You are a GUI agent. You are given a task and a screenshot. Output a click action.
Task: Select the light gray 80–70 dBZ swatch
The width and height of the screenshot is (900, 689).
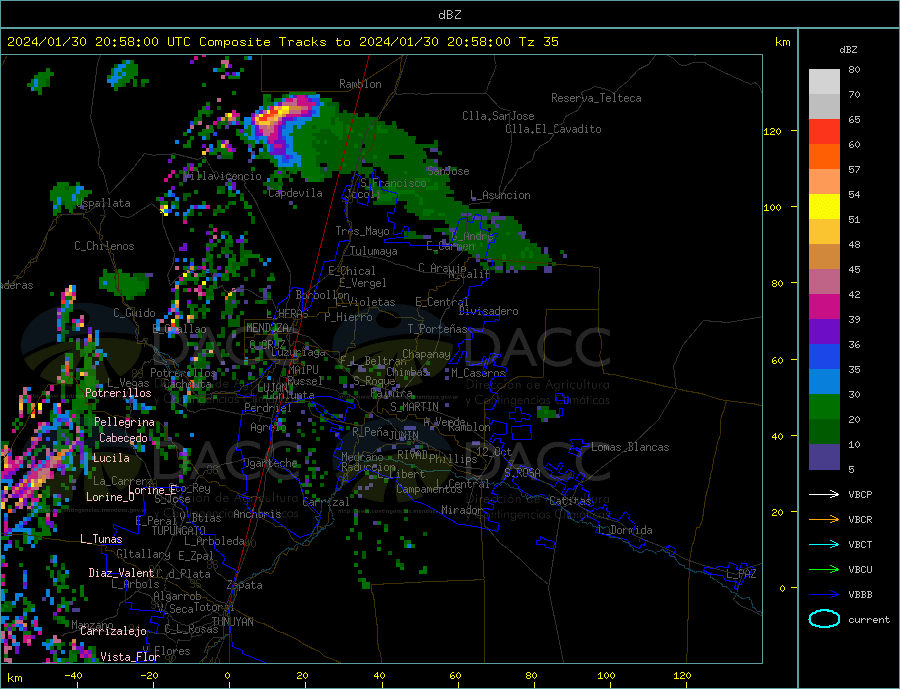point(824,82)
